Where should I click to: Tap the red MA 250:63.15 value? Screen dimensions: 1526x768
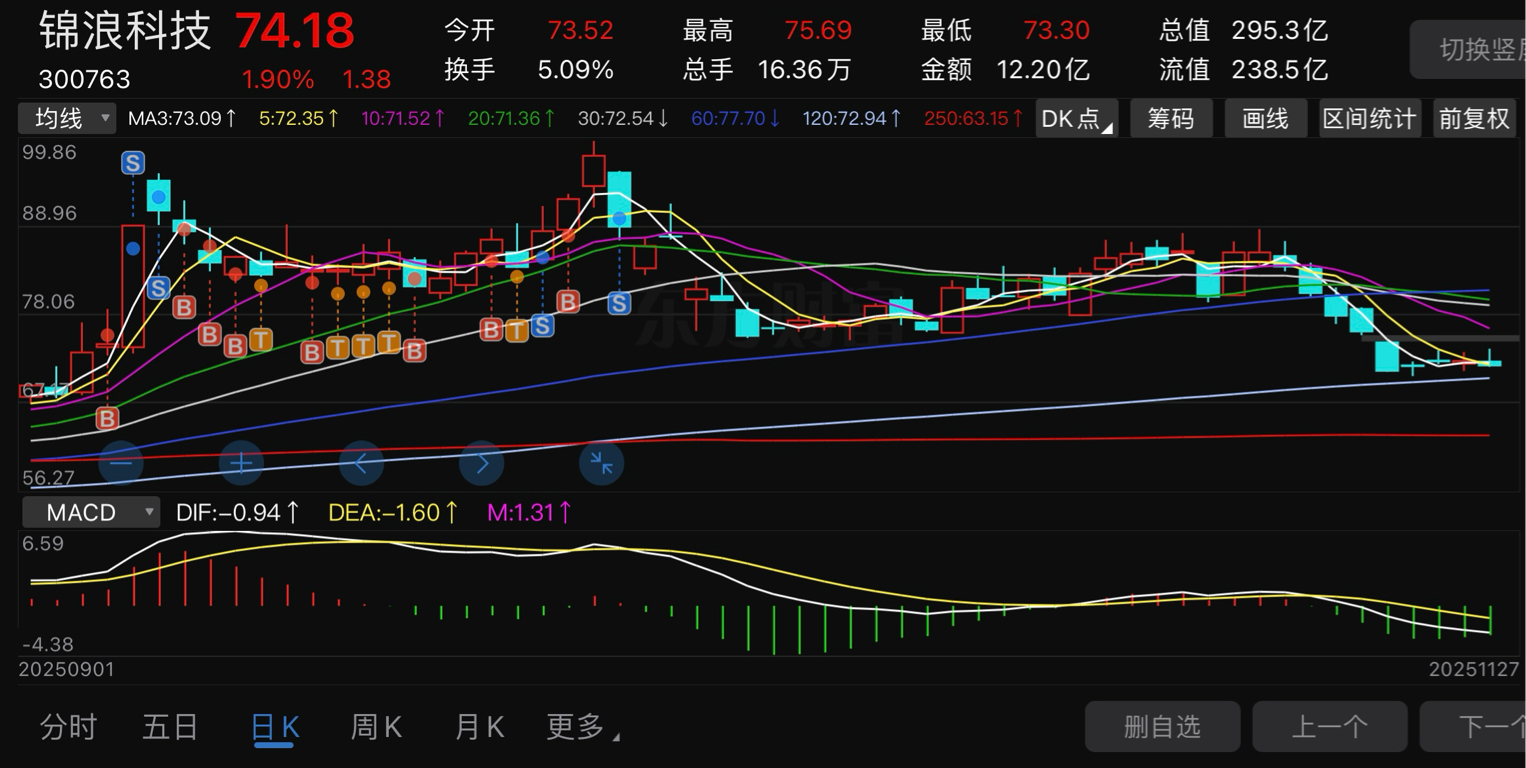[974, 118]
